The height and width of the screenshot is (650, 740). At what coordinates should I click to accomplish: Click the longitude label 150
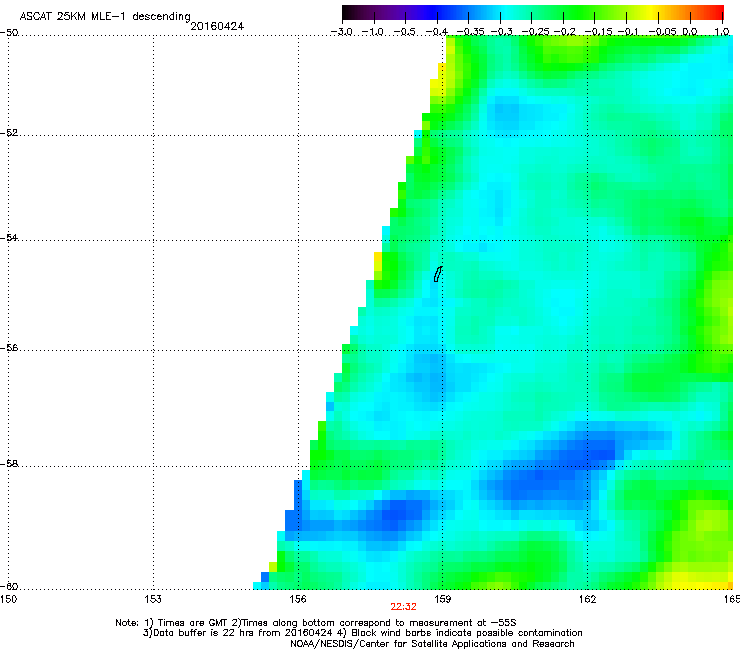click(x=8, y=599)
